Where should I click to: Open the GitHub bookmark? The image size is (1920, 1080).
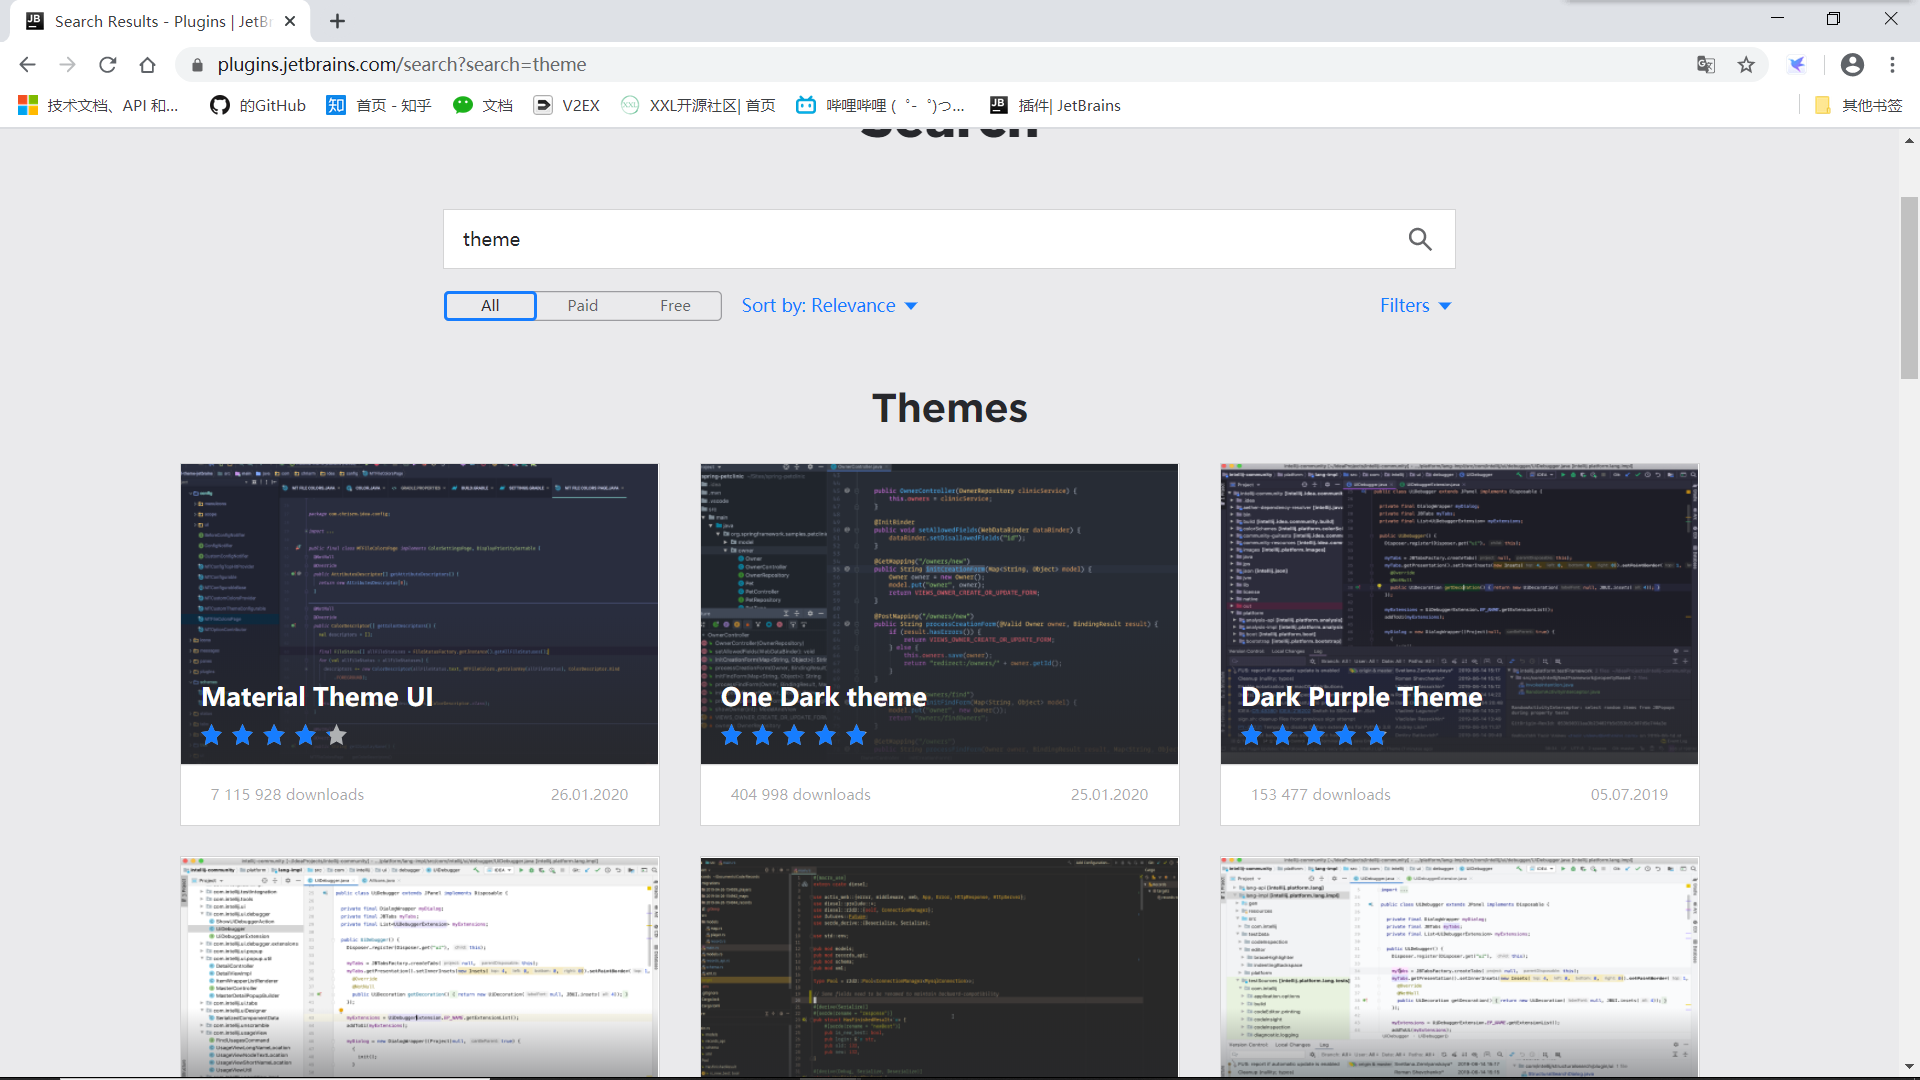(258, 105)
